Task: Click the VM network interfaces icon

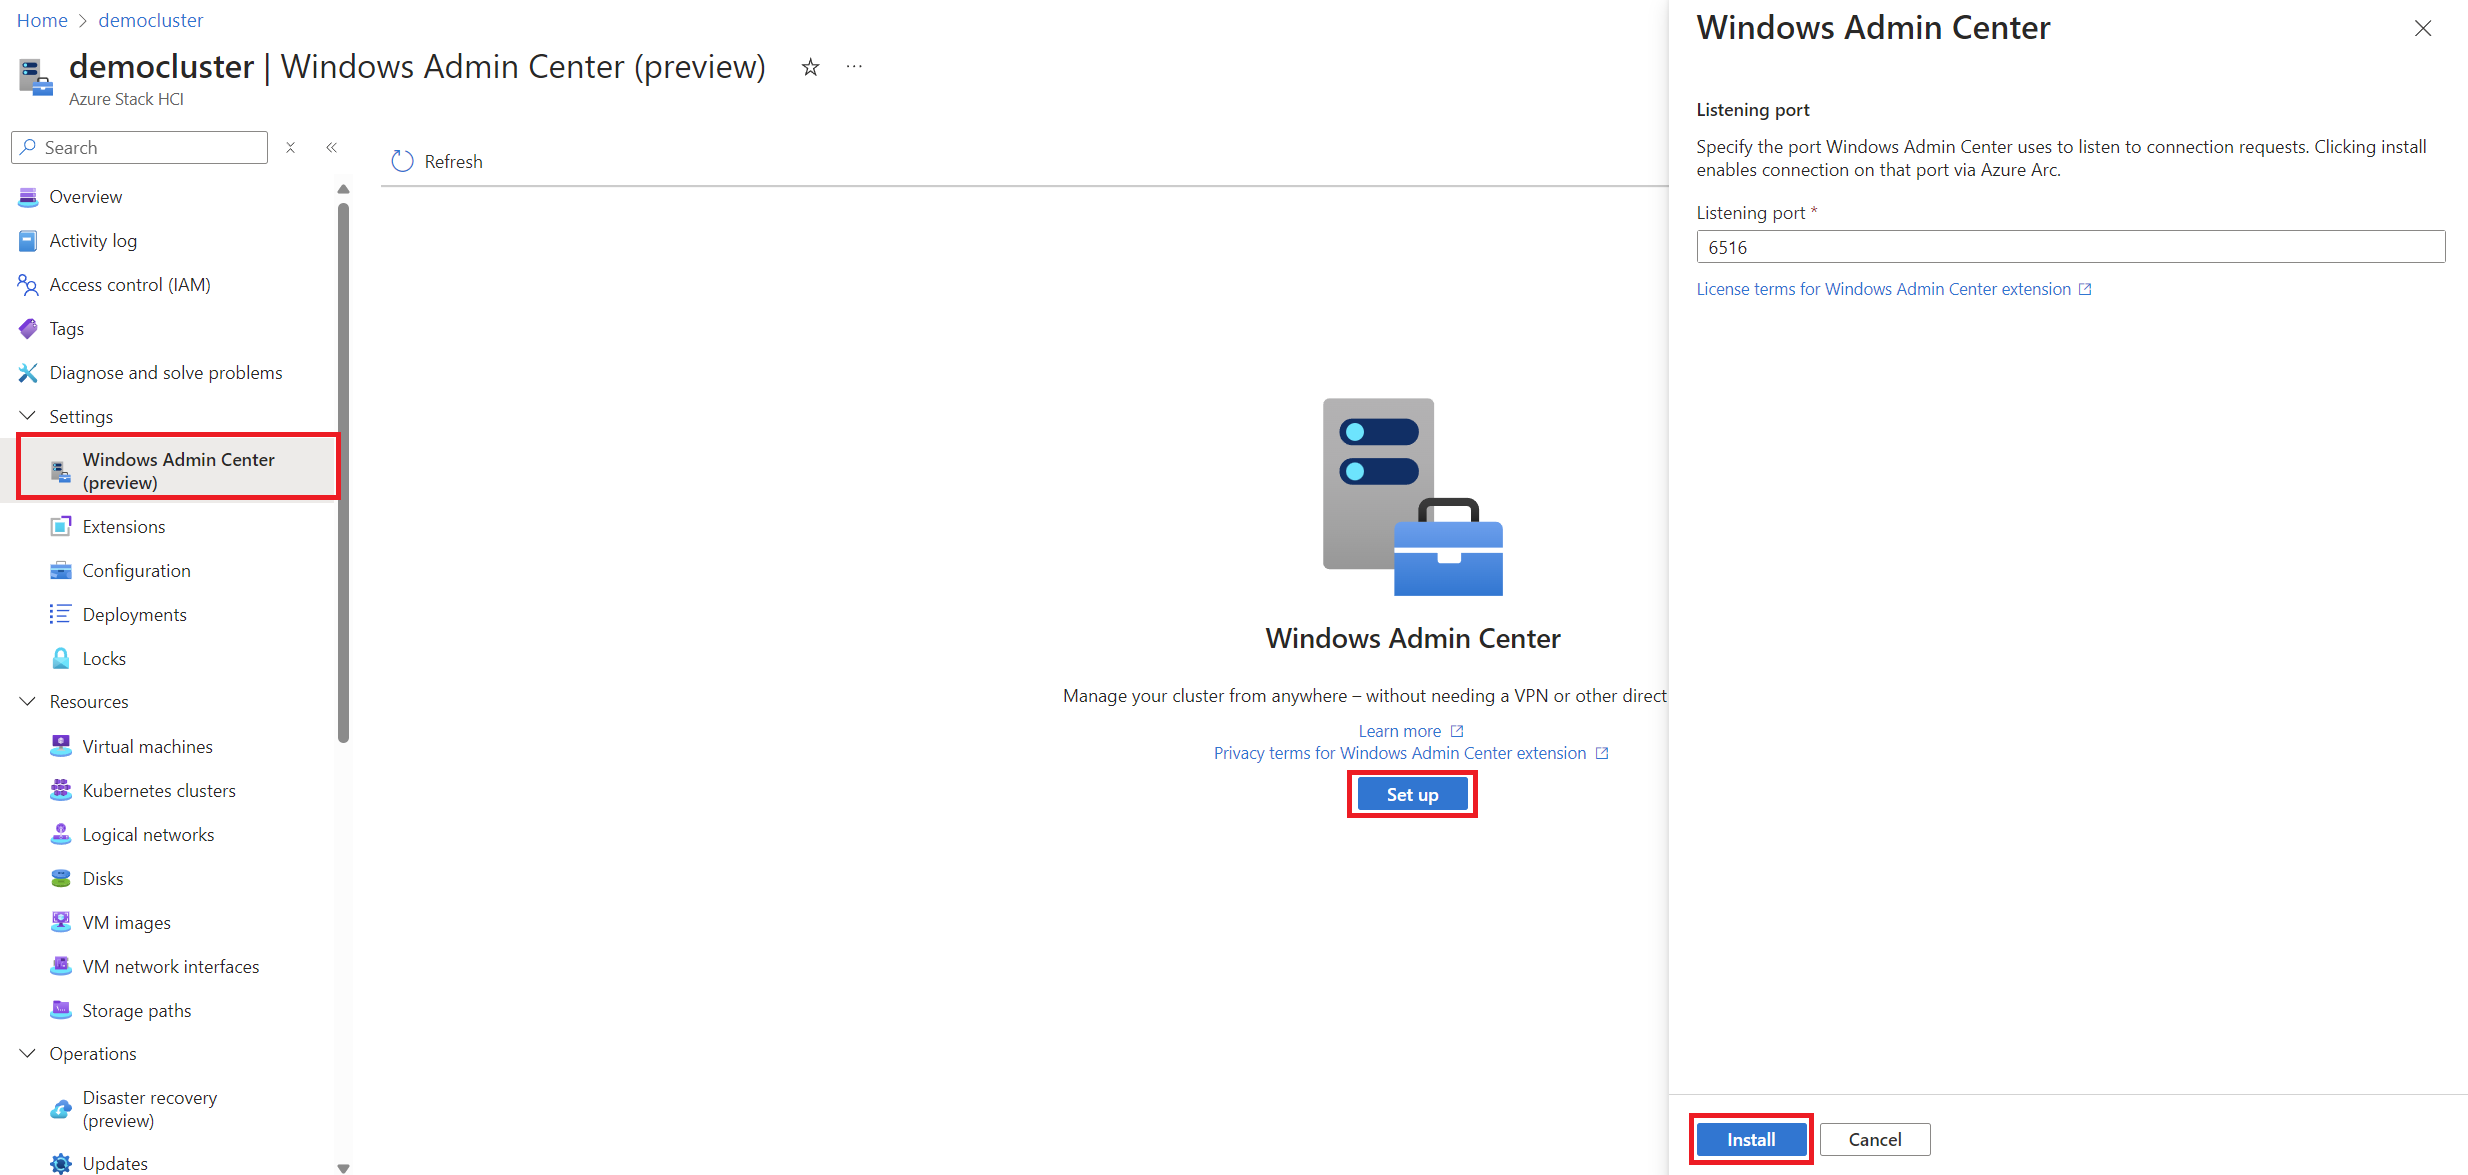Action: pos(61,966)
